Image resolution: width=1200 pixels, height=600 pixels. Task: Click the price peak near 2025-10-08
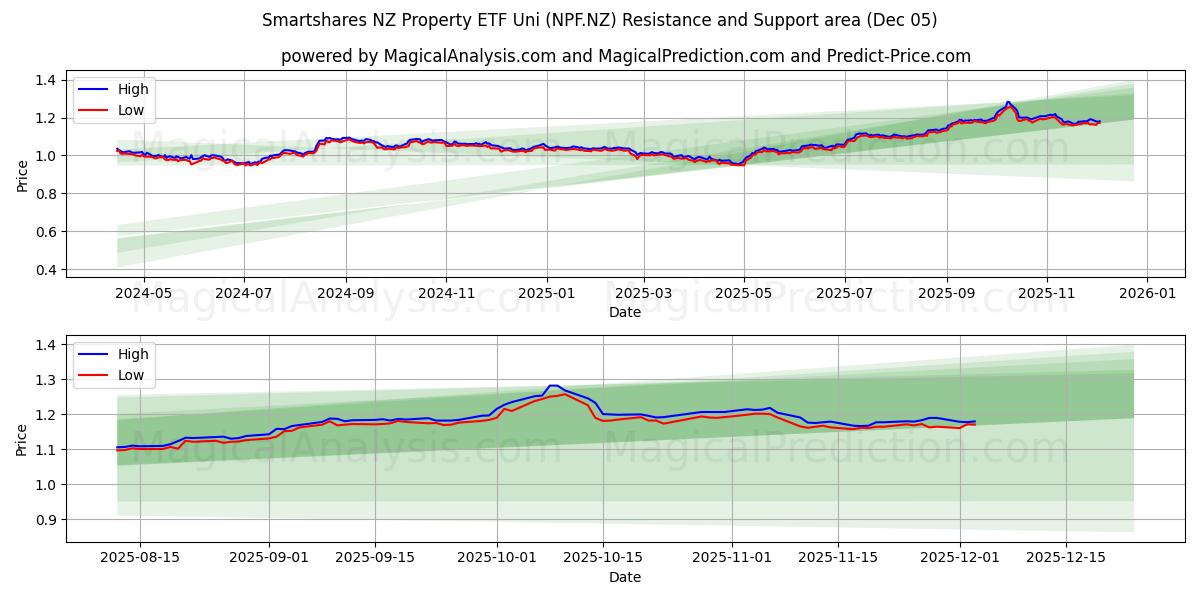[x=553, y=385]
